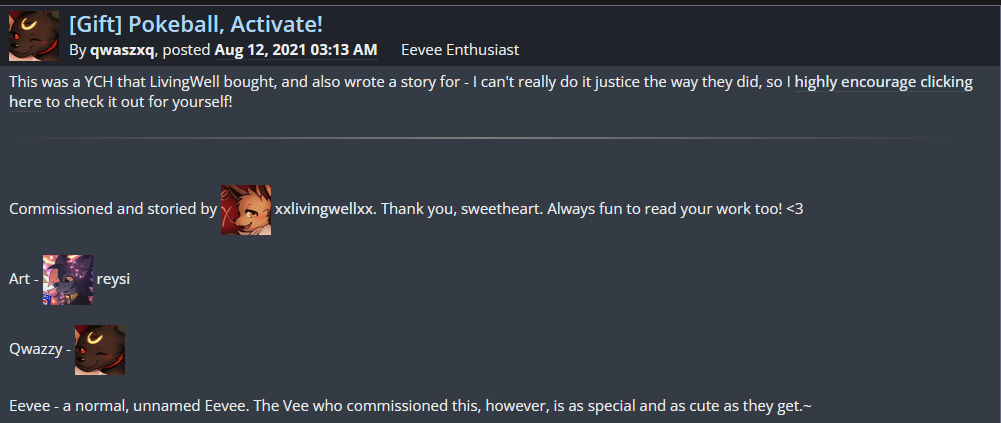Image resolution: width=1001 pixels, height=423 pixels.
Task: Click the "Art -" credit label
Action: click(24, 279)
